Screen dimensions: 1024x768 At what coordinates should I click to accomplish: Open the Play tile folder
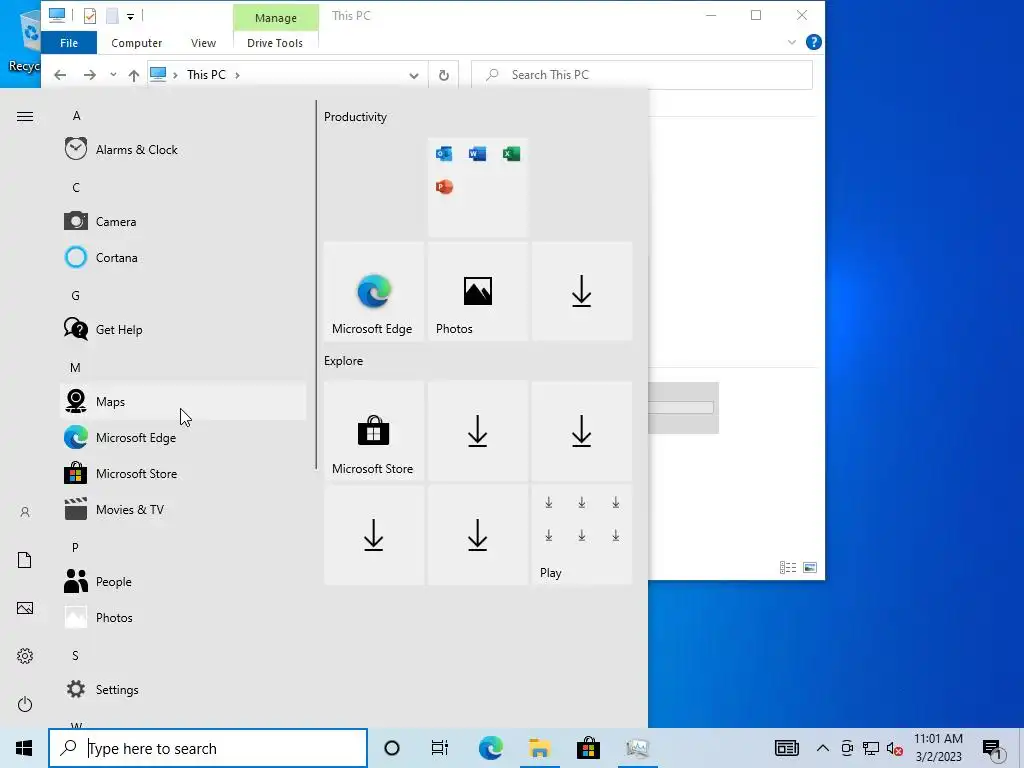click(x=582, y=535)
